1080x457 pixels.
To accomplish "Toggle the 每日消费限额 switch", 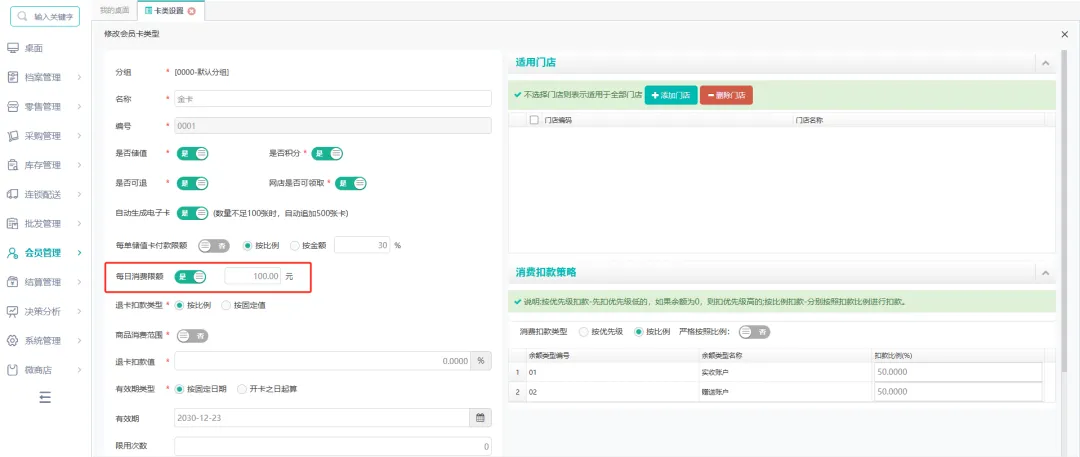I will [x=191, y=276].
